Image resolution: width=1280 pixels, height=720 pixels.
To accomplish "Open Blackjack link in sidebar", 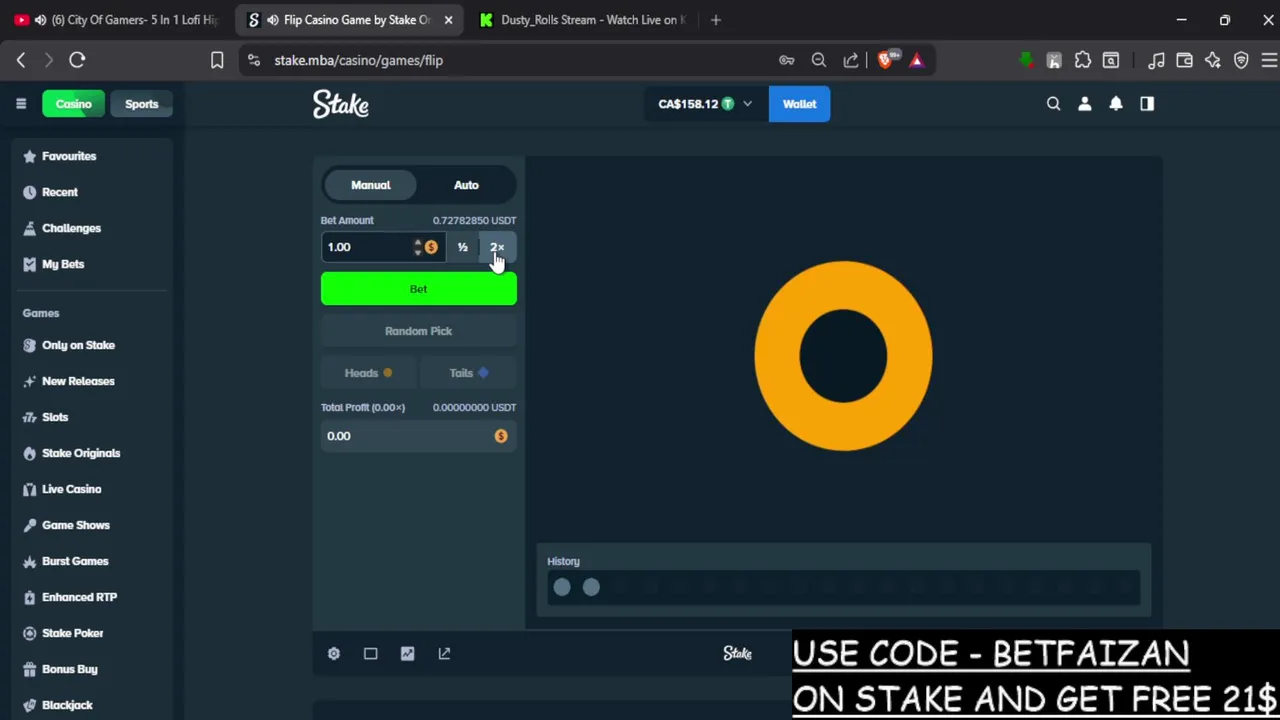I will [67, 705].
